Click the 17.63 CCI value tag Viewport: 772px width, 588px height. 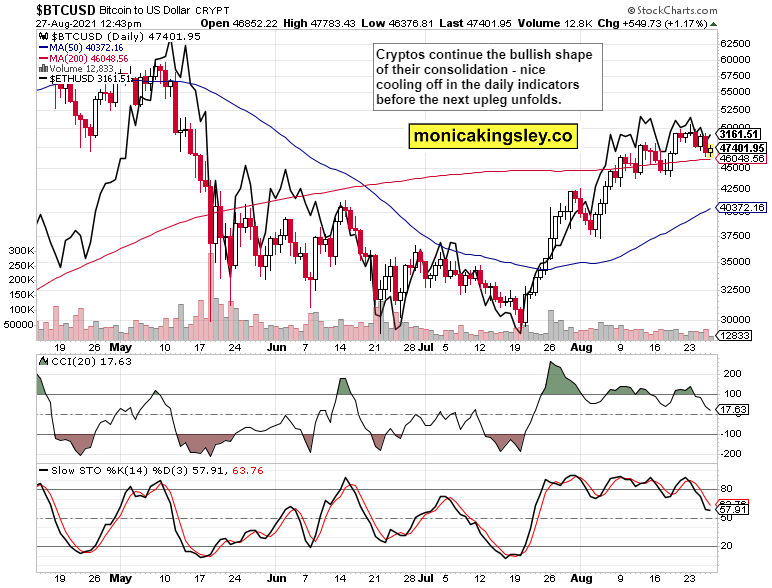coord(734,409)
